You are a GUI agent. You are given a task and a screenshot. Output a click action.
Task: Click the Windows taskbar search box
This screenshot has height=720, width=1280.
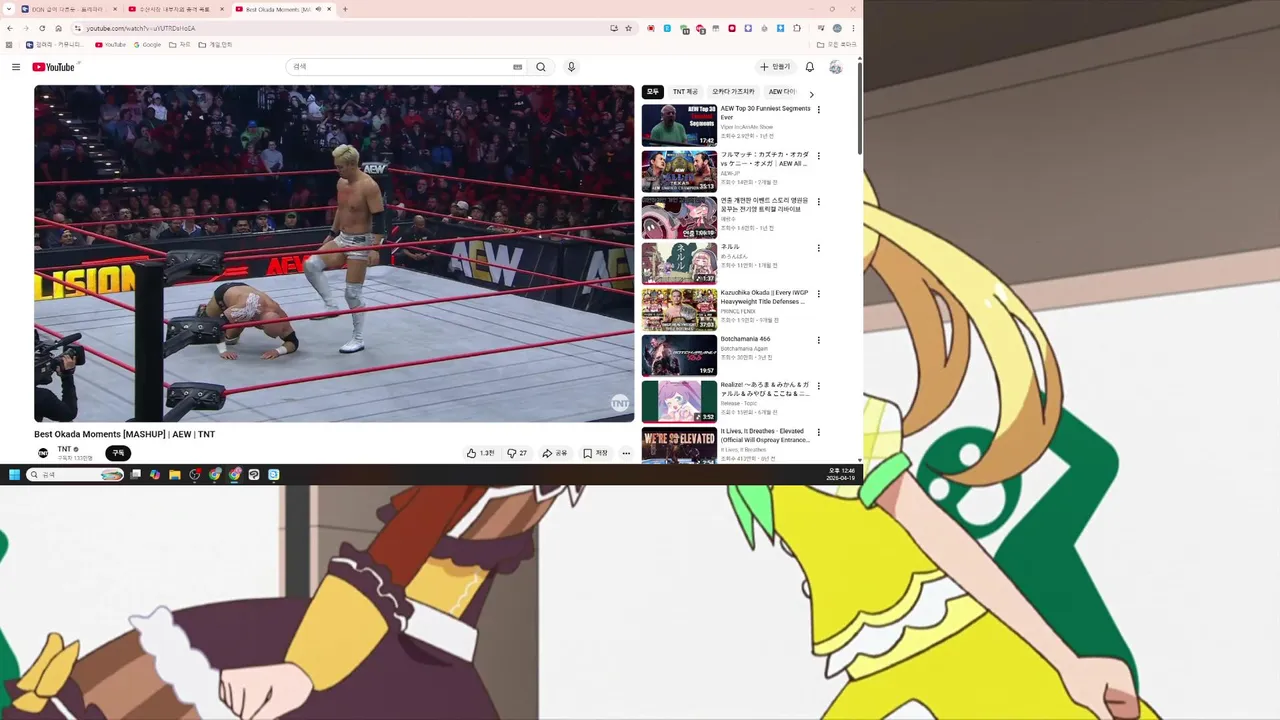(76, 474)
